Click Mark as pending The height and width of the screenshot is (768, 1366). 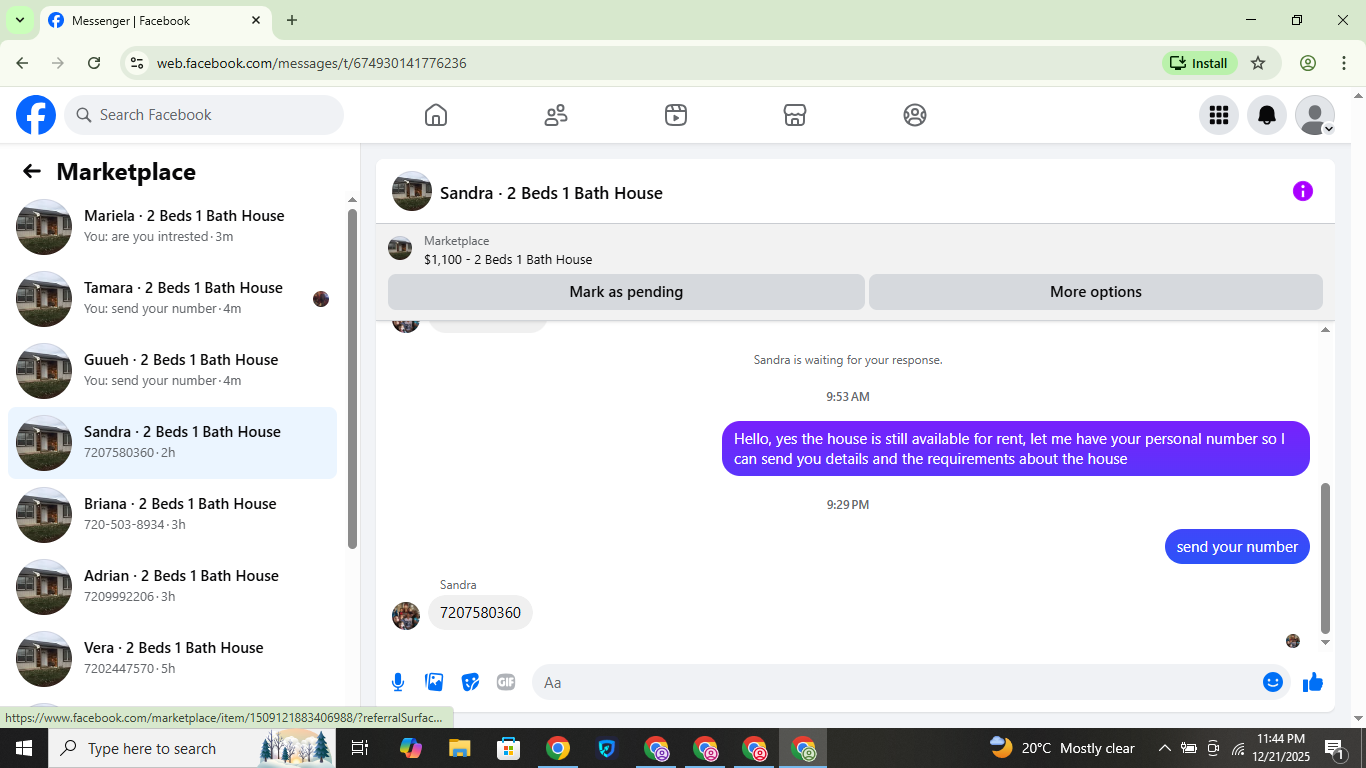626,292
